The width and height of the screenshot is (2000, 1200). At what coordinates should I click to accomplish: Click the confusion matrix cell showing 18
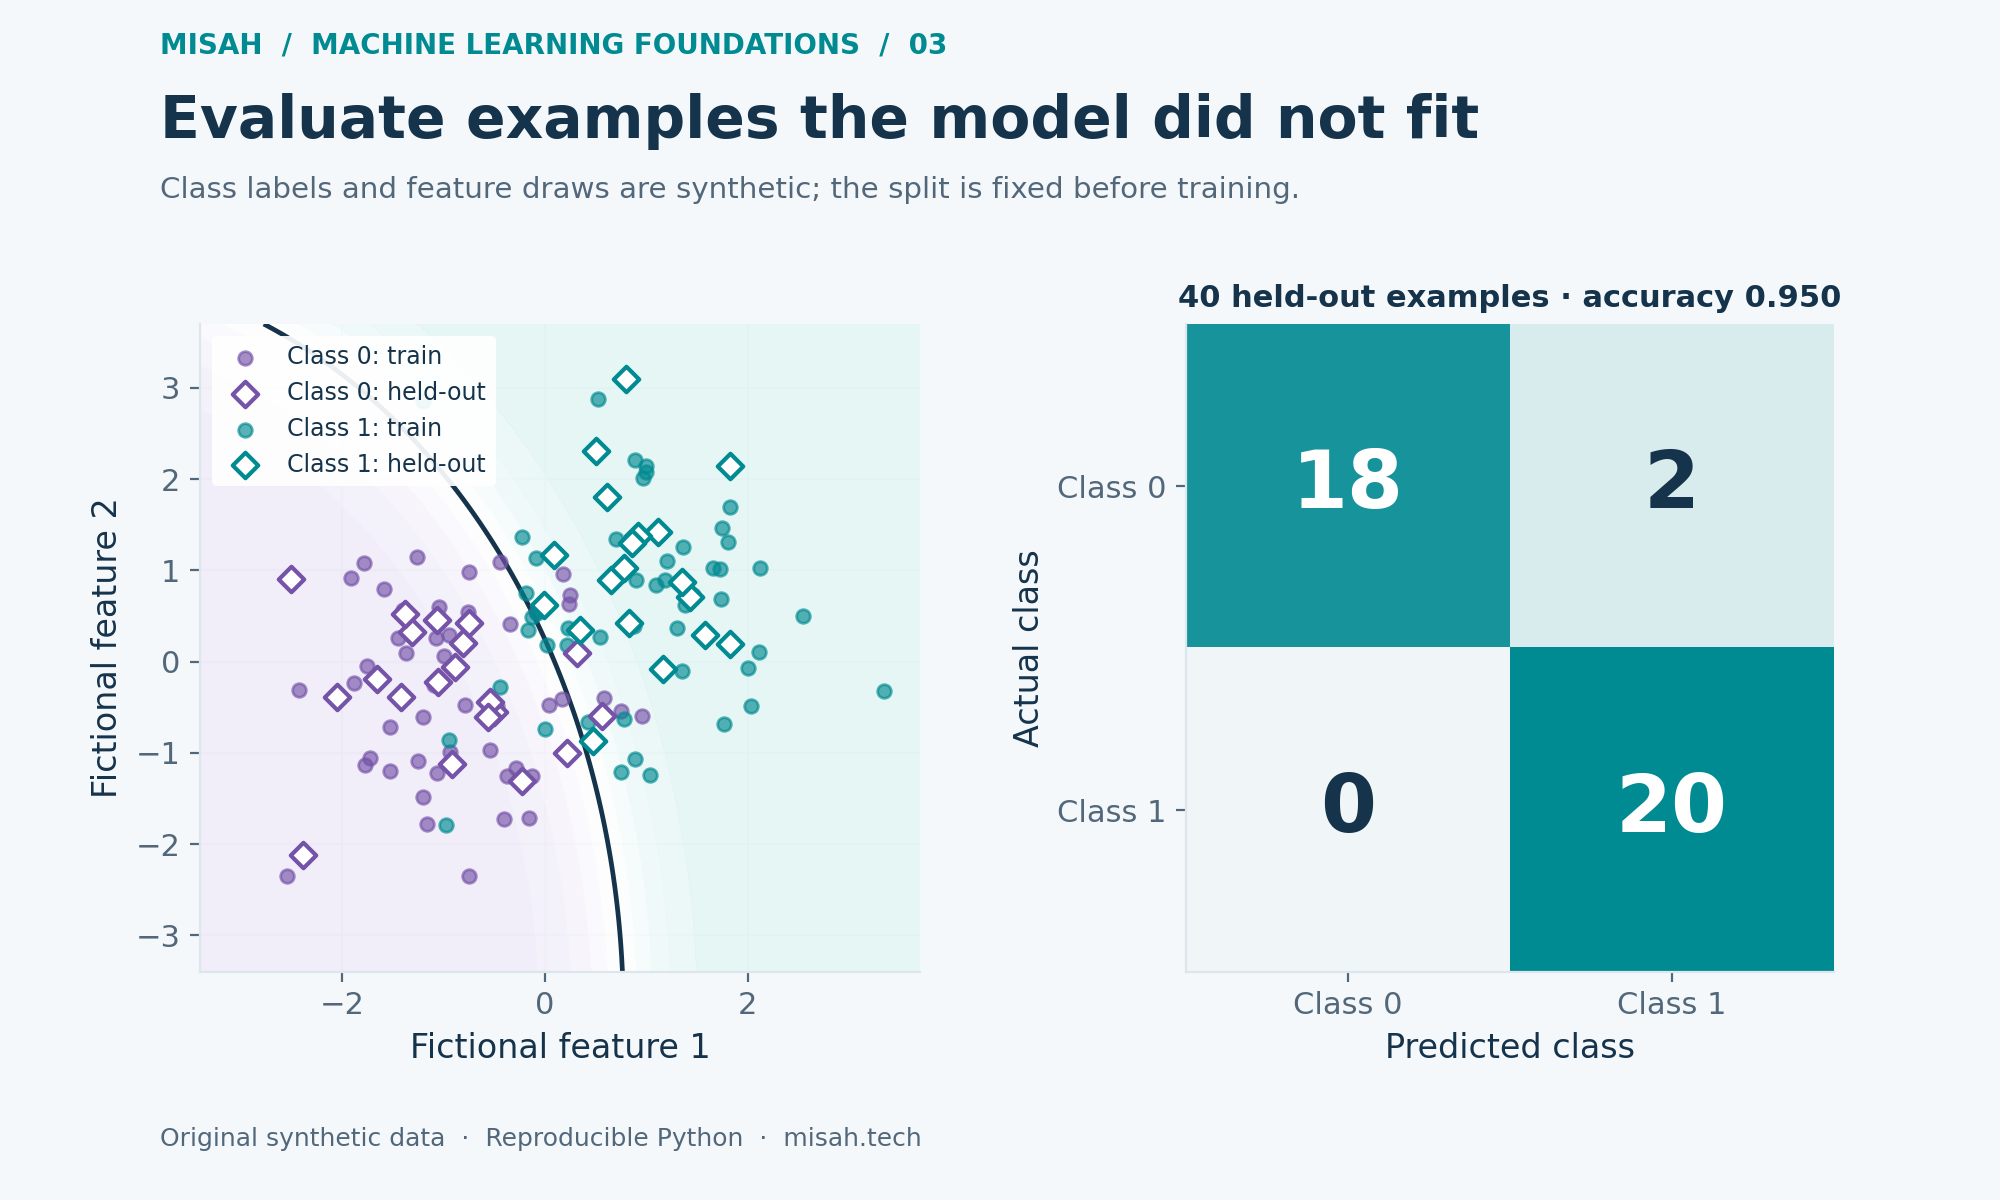1348,485
